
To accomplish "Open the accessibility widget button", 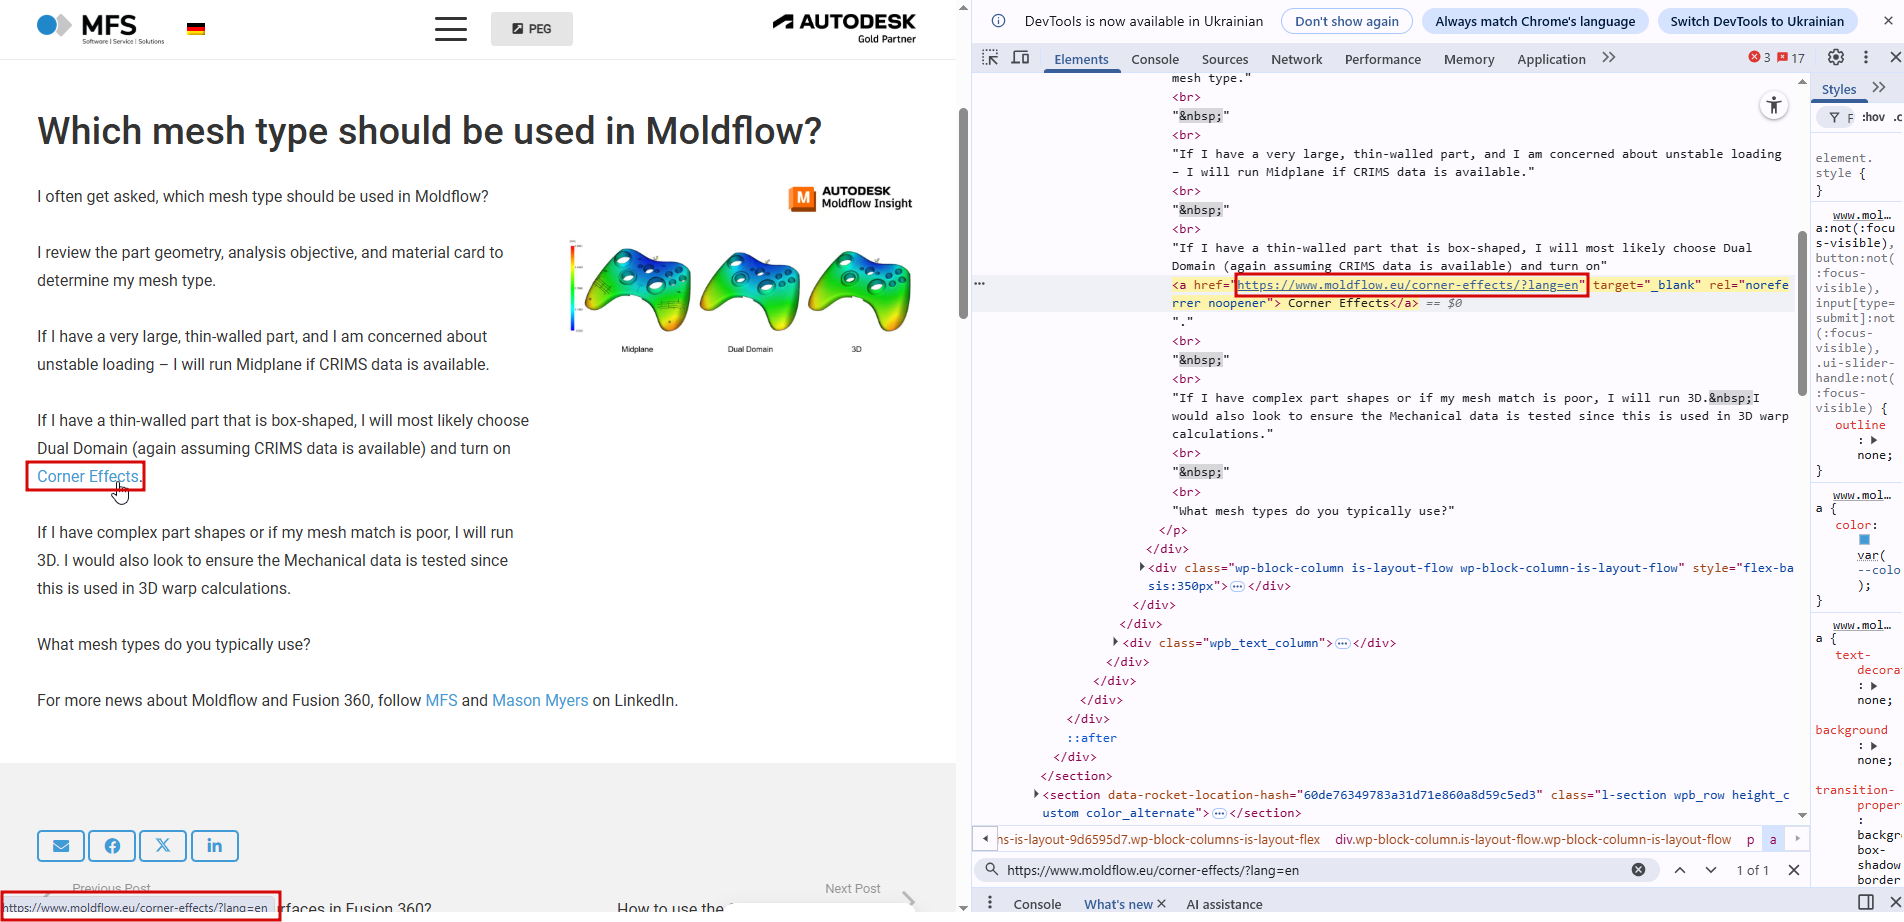I will point(1774,105).
